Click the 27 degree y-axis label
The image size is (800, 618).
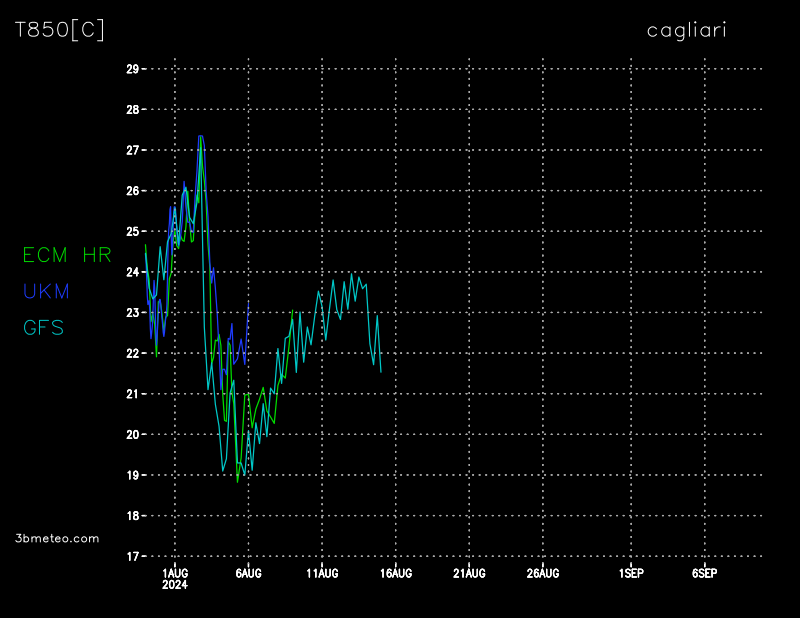pos(132,150)
